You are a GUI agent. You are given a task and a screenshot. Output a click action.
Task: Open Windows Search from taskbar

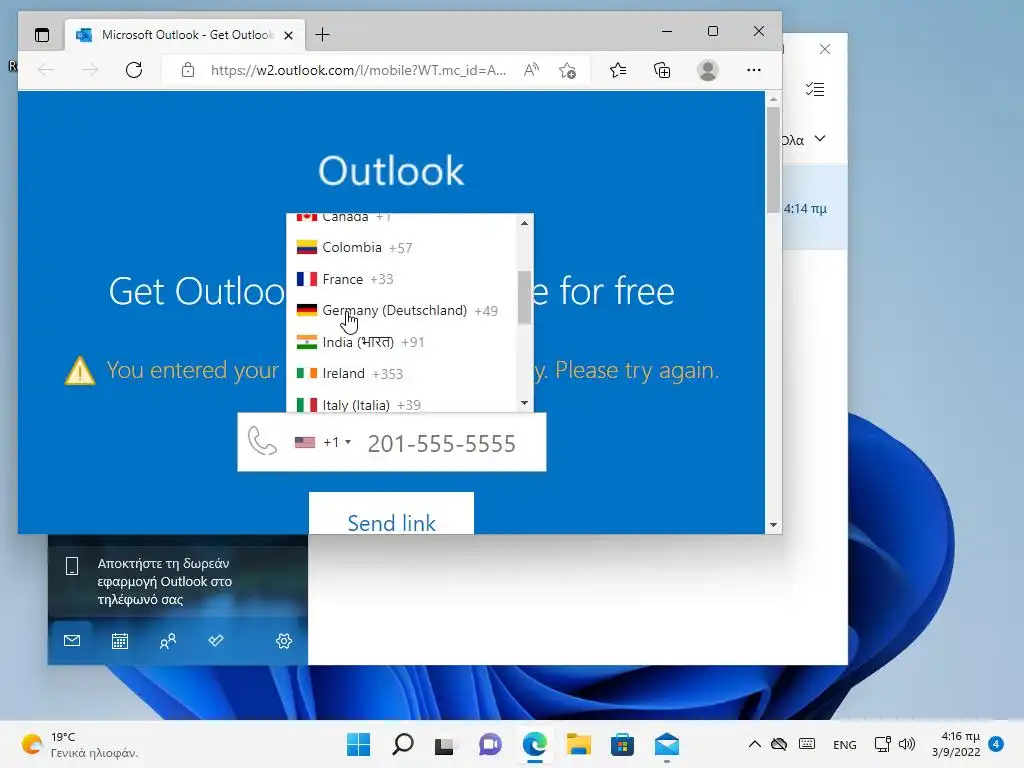(x=403, y=744)
